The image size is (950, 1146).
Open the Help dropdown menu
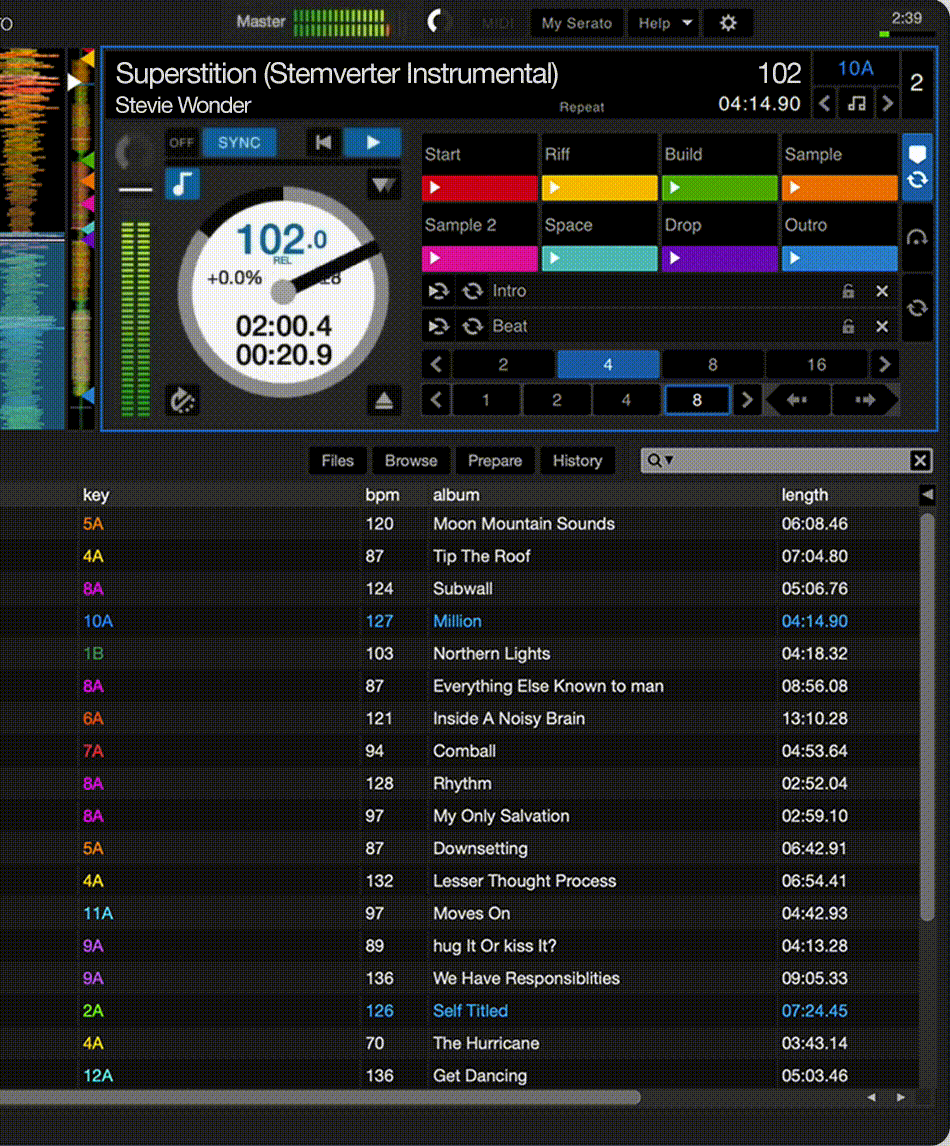pyautogui.click(x=663, y=23)
